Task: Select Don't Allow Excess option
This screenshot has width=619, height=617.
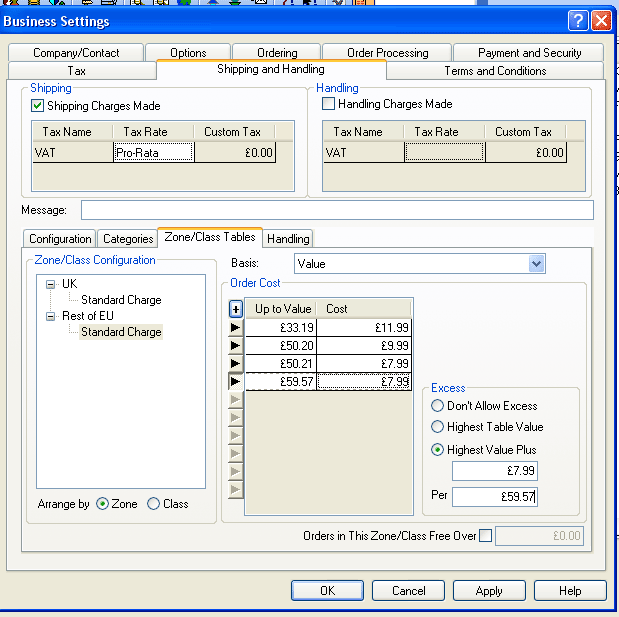Action: pos(438,406)
